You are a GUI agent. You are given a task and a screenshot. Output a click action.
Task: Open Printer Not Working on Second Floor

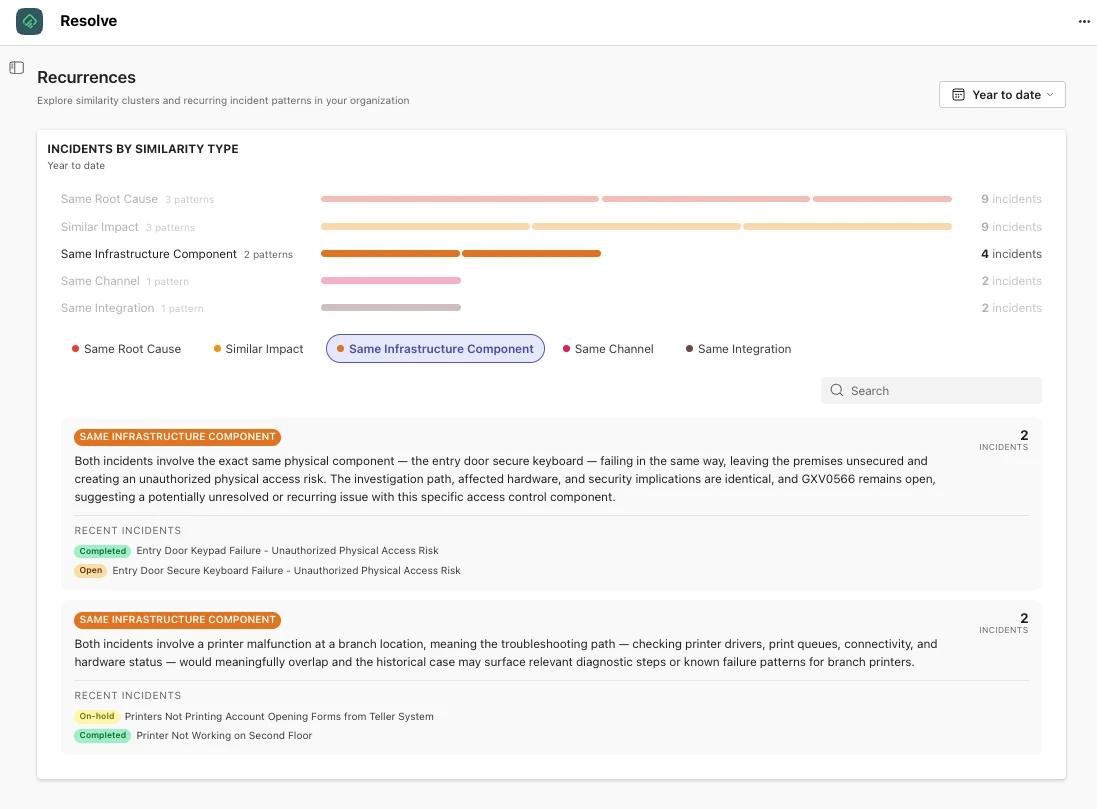pyautogui.click(x=224, y=736)
